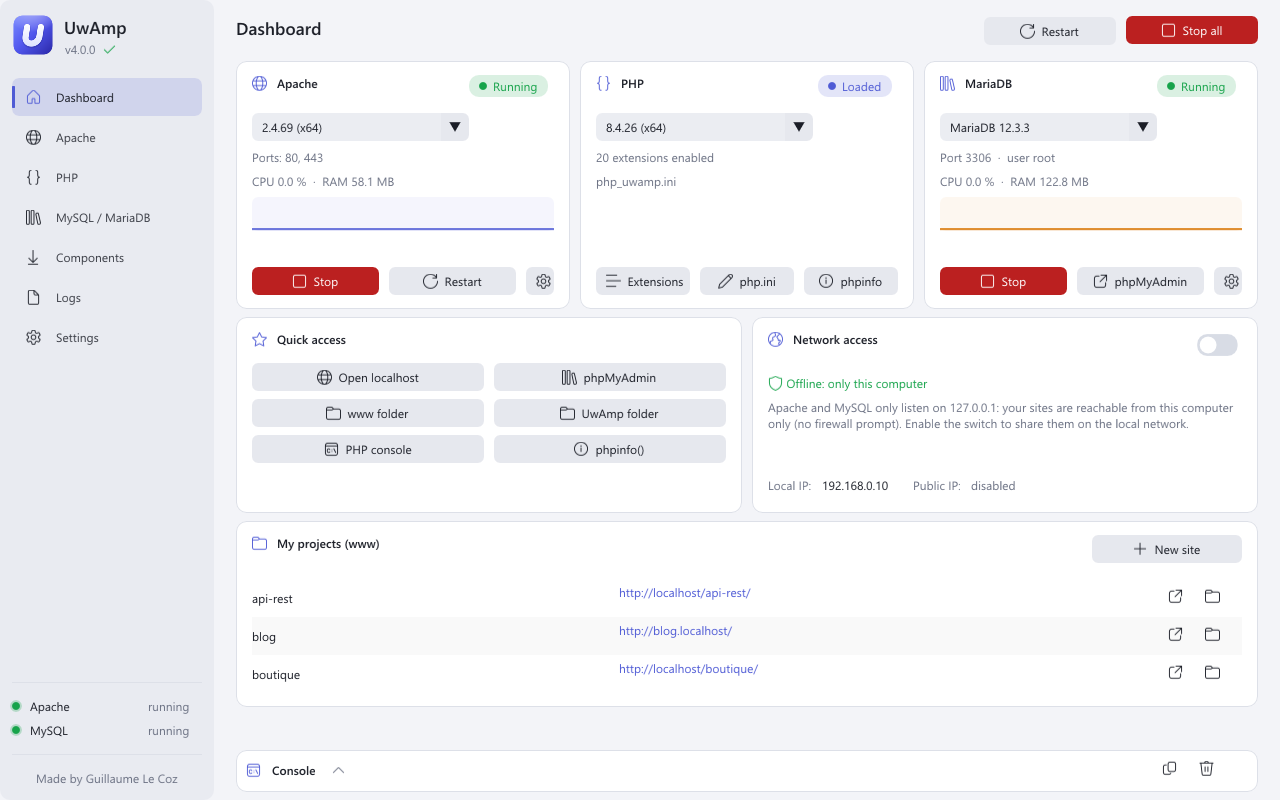This screenshot has height=800, width=1280.
Task: Open Logs sidebar section
Action: pos(107,297)
